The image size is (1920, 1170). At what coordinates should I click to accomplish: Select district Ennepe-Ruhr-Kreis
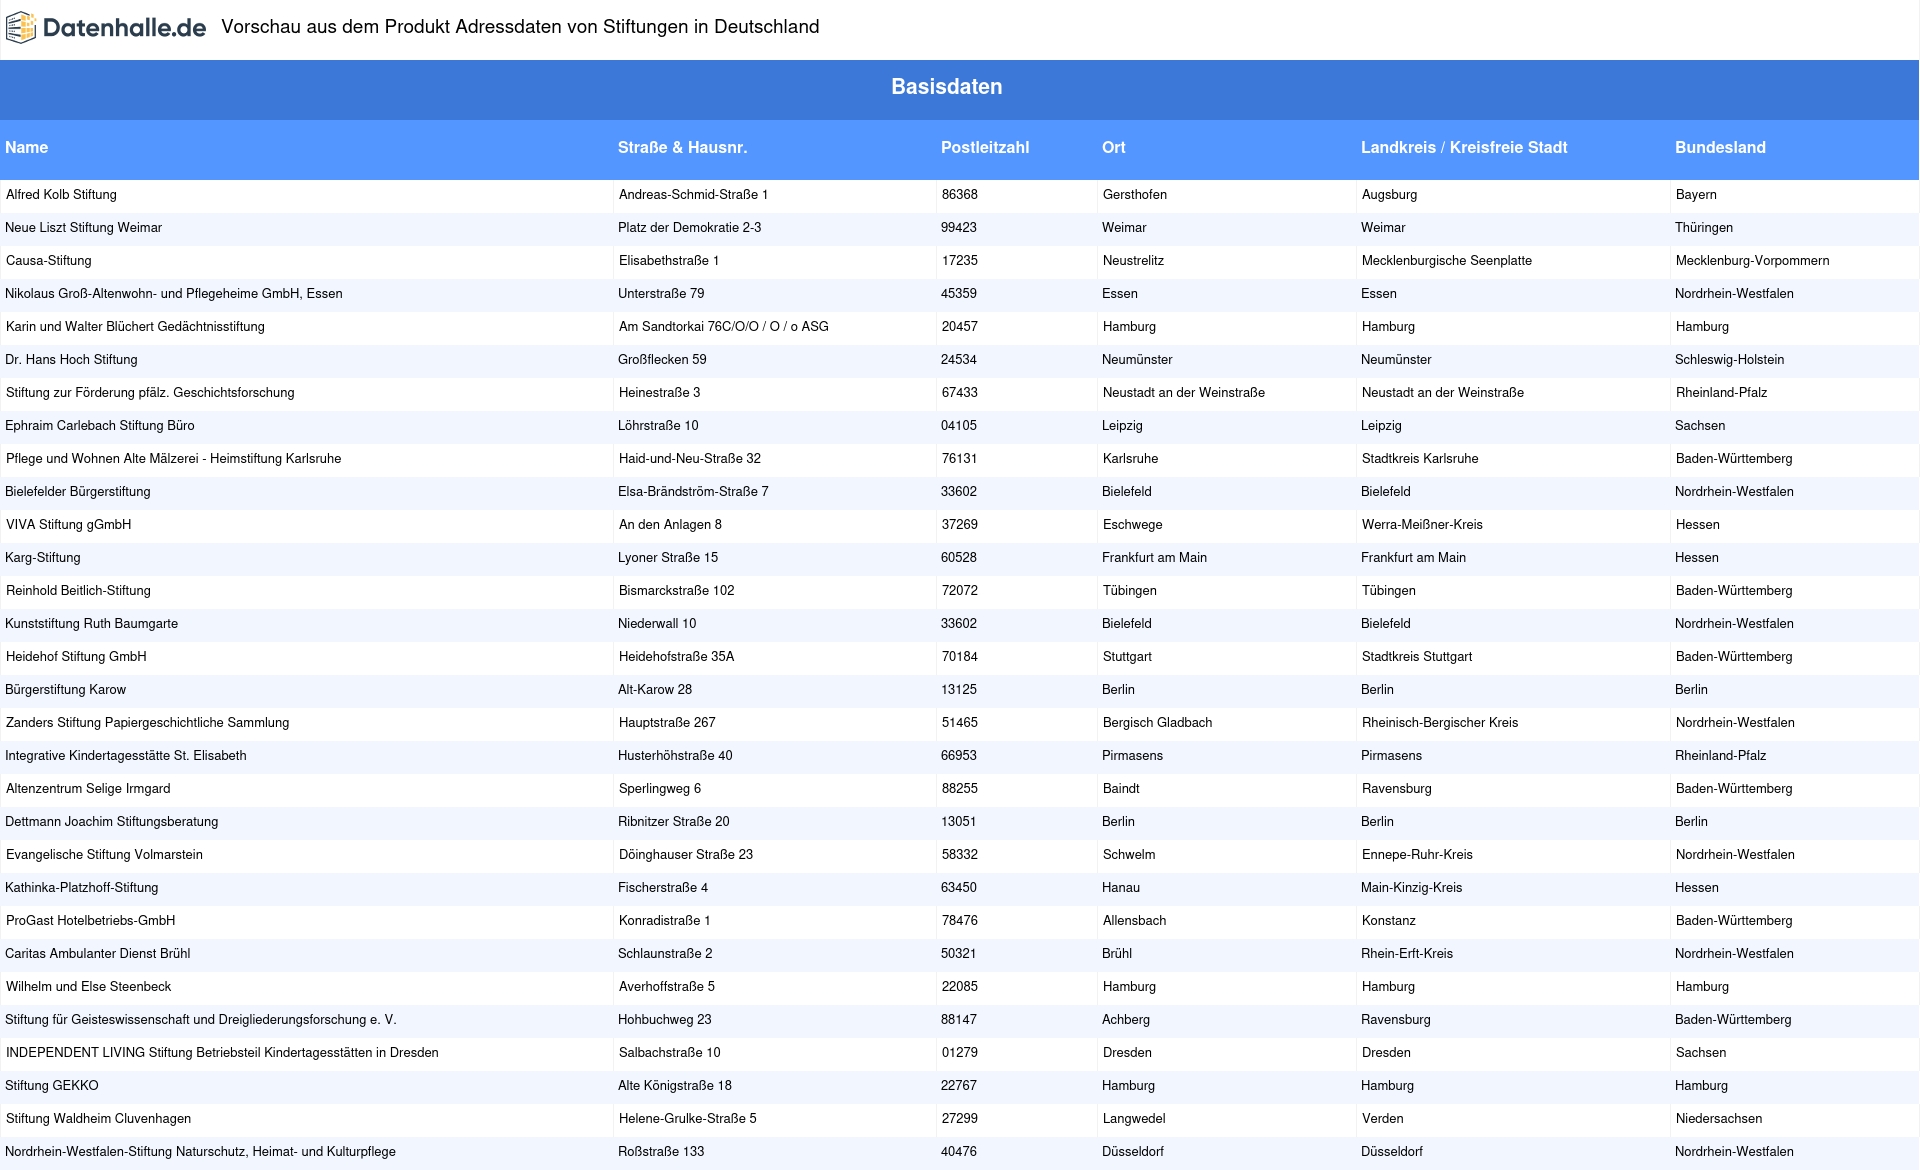(x=1417, y=855)
